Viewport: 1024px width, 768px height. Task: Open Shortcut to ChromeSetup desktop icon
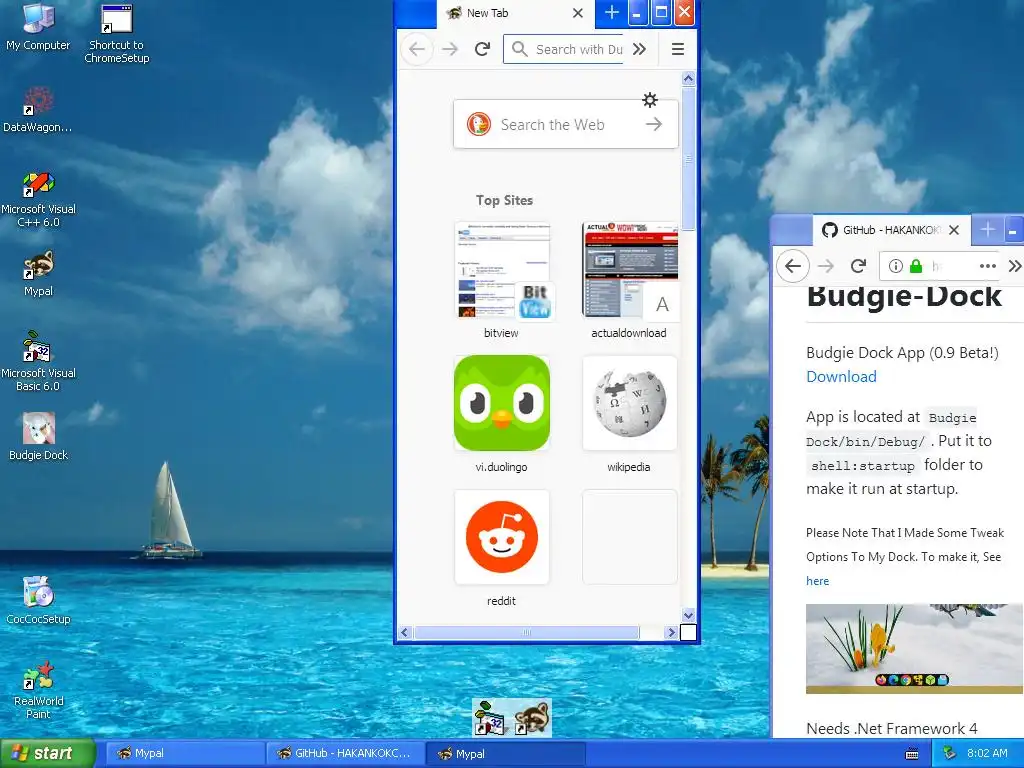[116, 33]
